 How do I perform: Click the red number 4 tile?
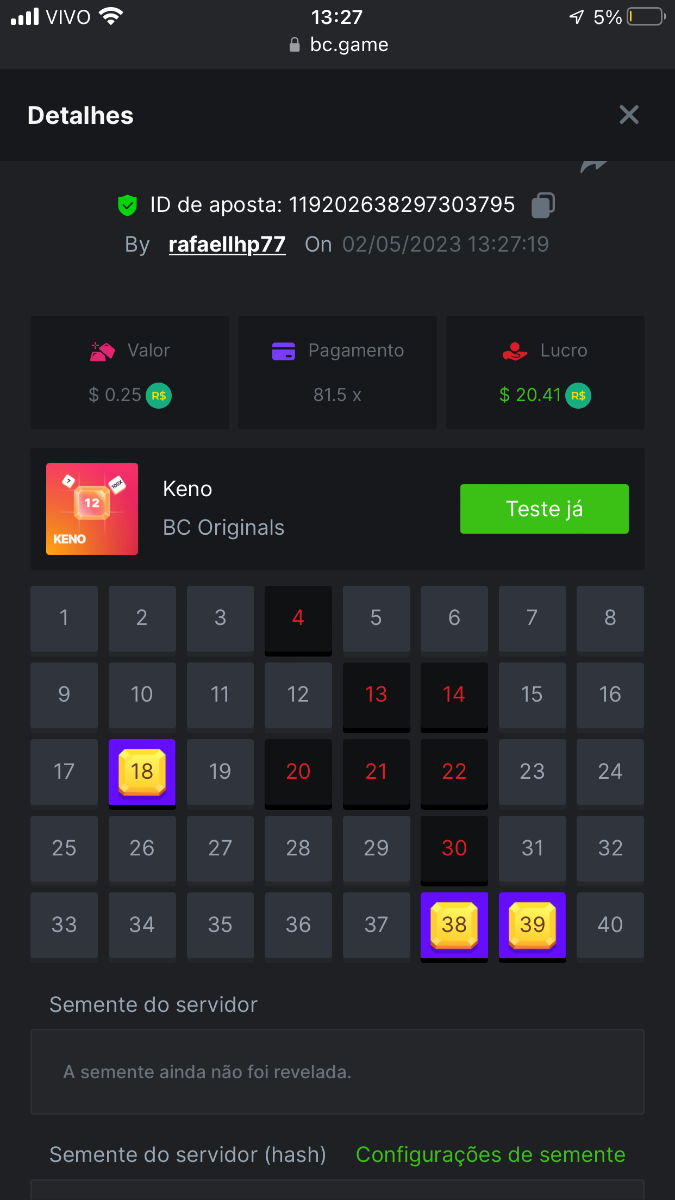(298, 620)
